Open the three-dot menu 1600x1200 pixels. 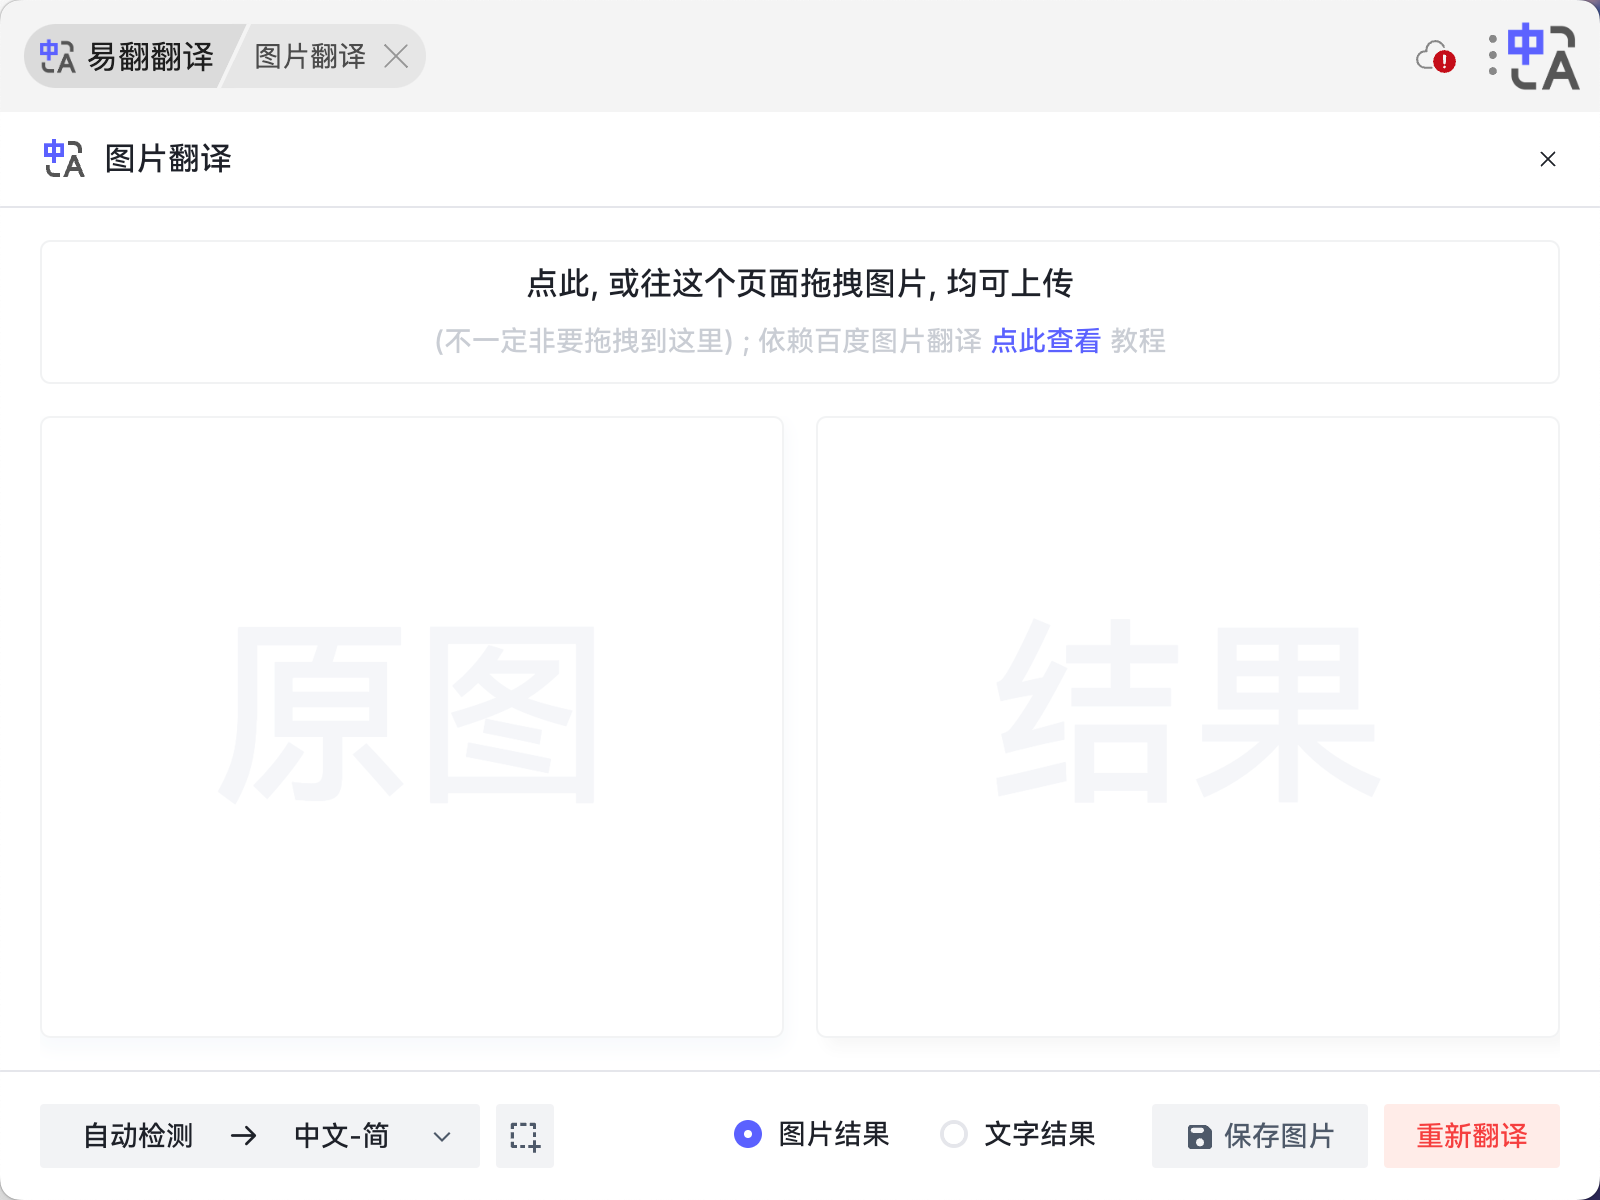(1492, 57)
